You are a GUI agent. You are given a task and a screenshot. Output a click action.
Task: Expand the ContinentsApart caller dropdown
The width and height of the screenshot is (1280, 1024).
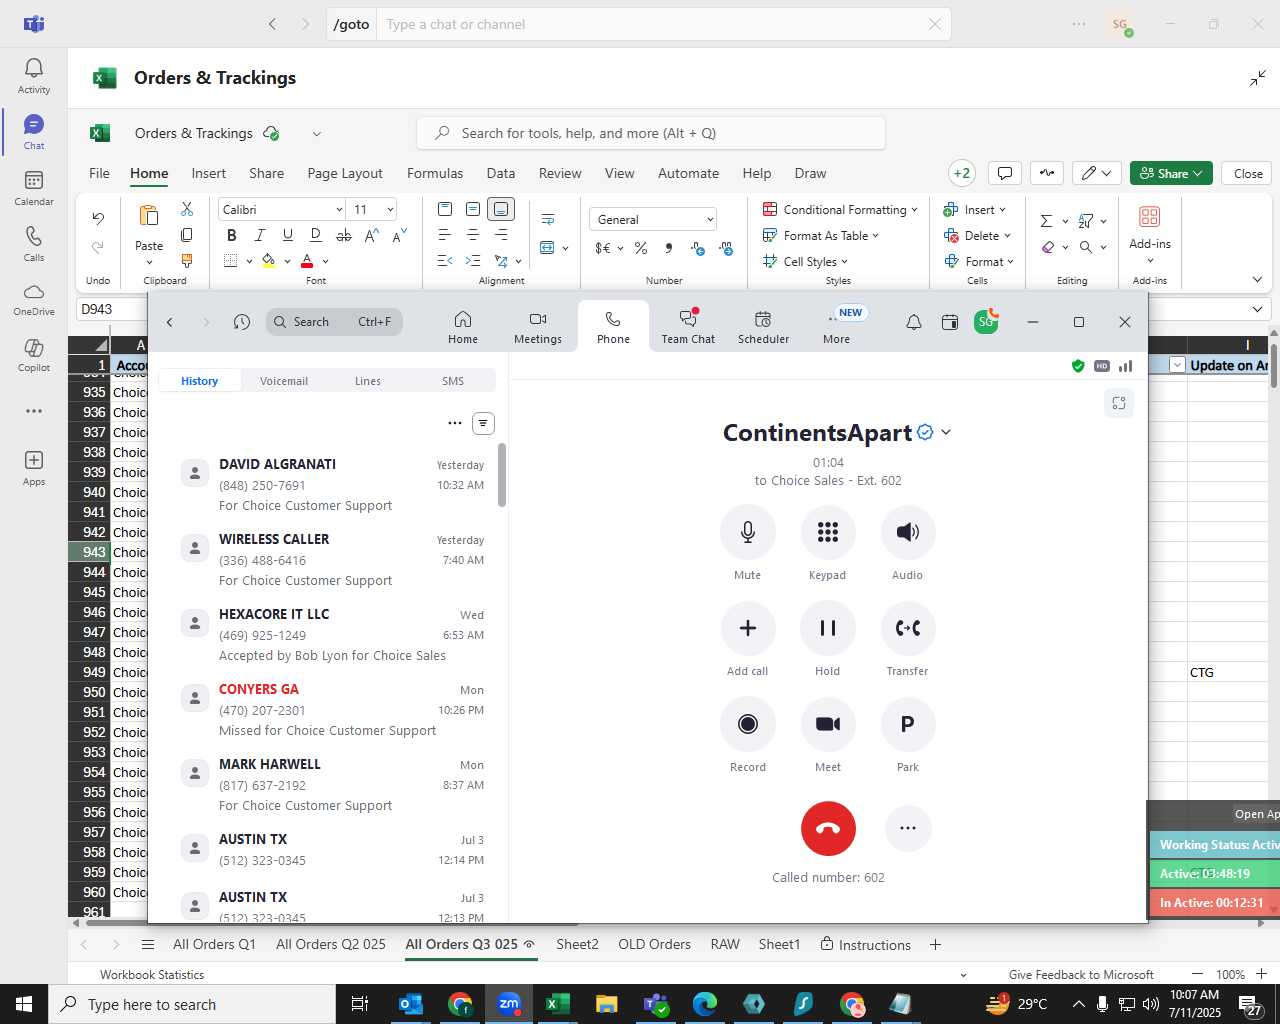coord(946,432)
